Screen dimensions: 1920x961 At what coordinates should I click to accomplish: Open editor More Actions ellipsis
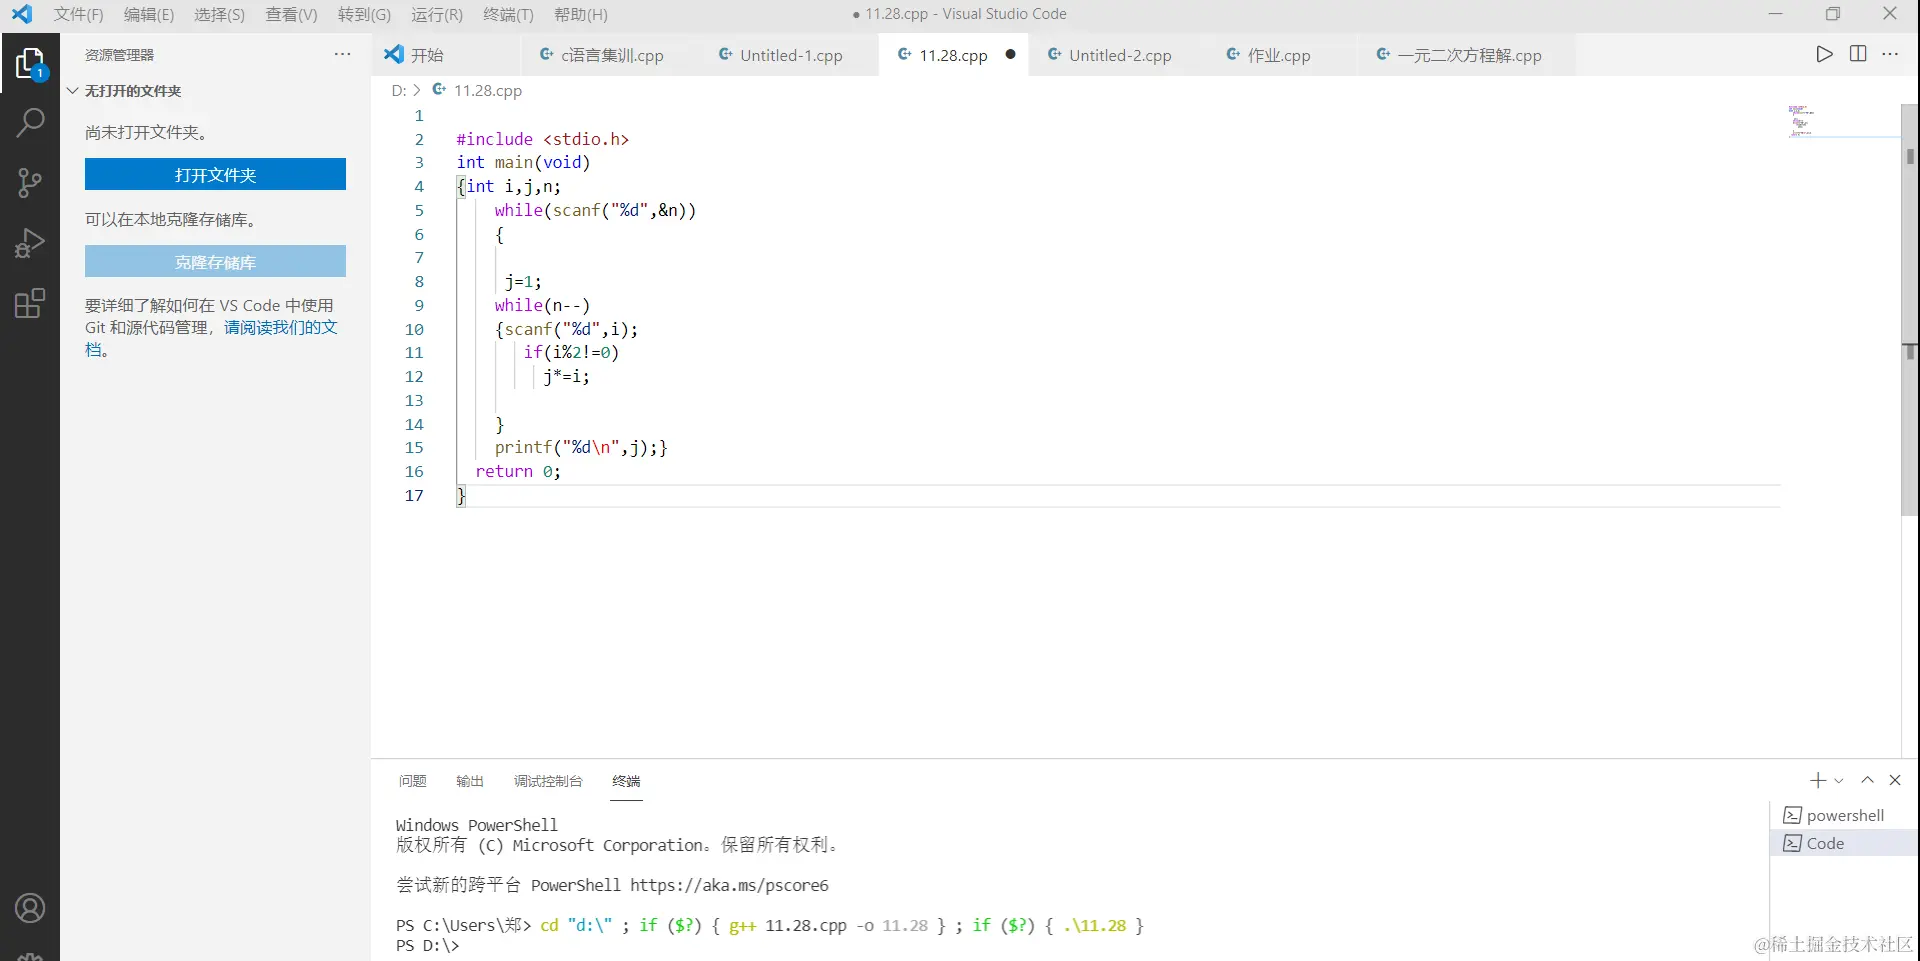click(1890, 54)
